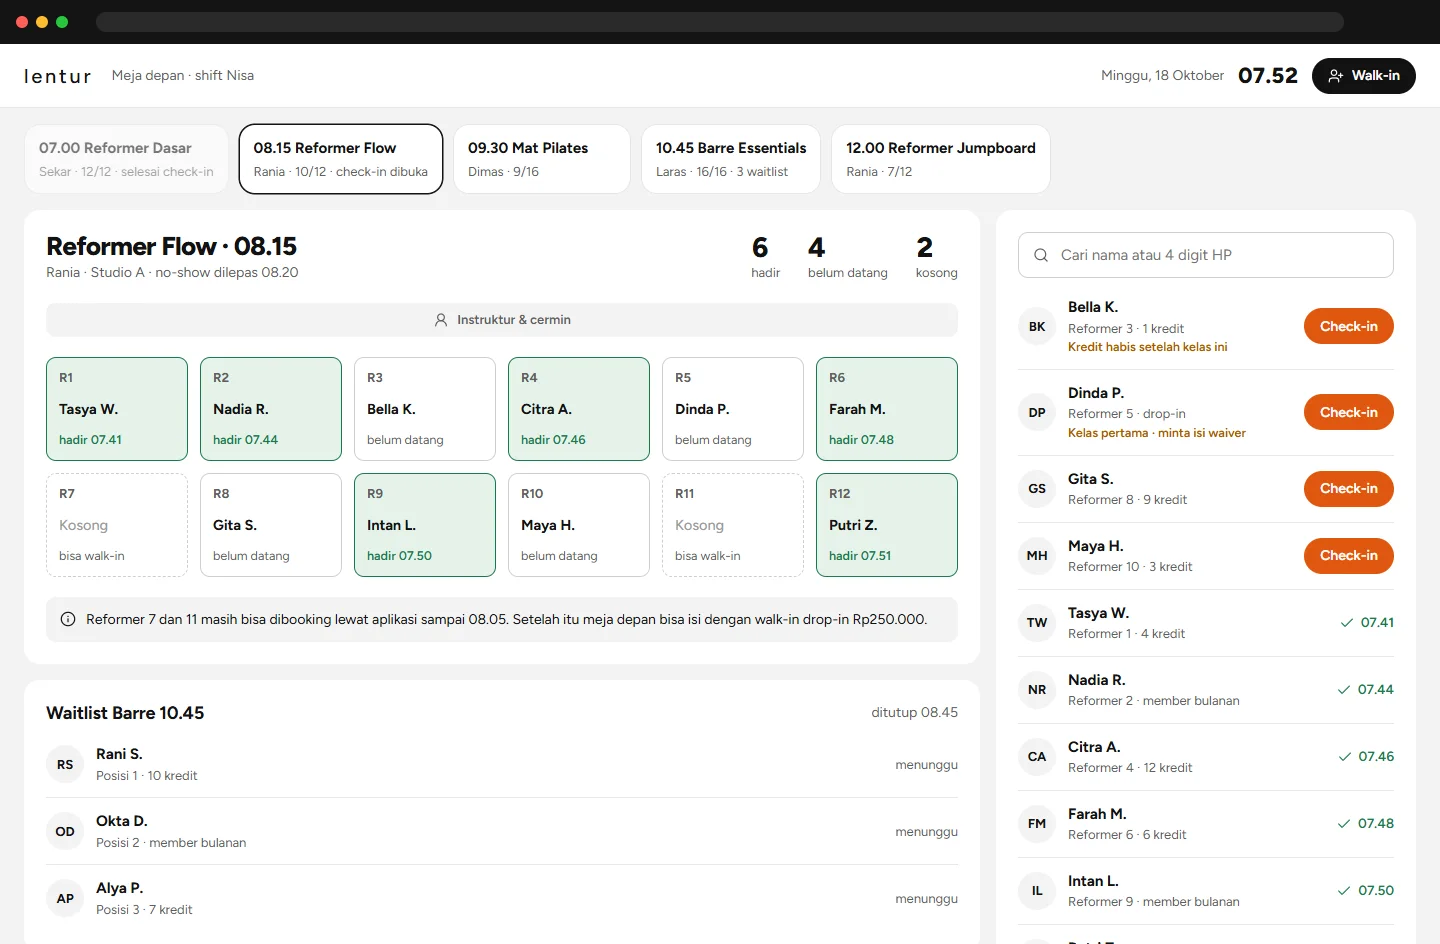Focus the name or phone search field
The width and height of the screenshot is (1440, 944).
1206,255
